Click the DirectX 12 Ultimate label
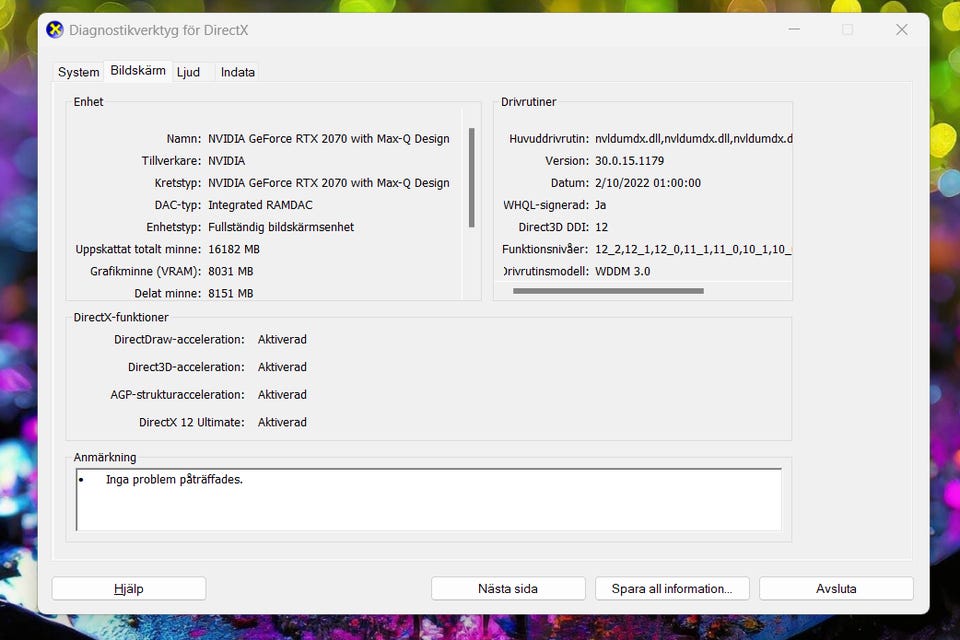 (192, 422)
